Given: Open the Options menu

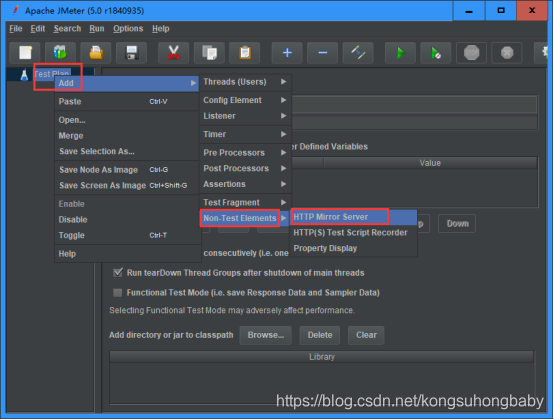Looking at the screenshot, I should pyautogui.click(x=128, y=29).
